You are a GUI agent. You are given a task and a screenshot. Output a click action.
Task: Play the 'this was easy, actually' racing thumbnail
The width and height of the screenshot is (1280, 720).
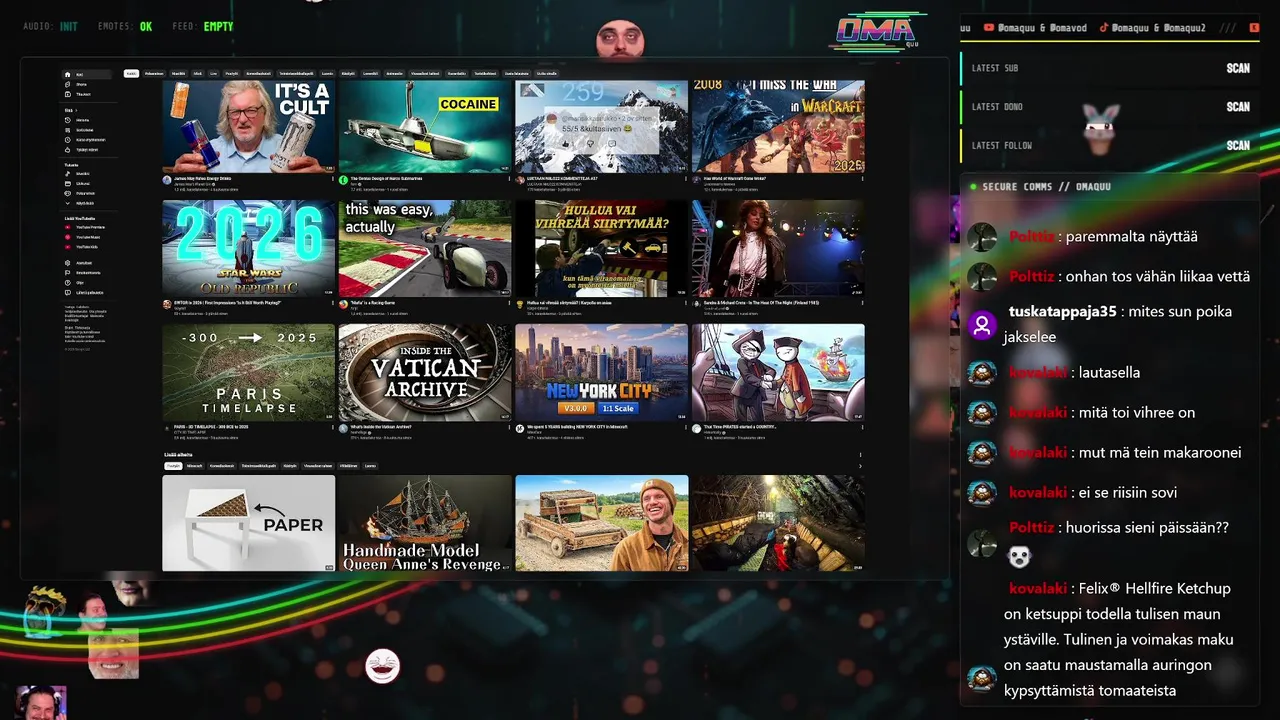click(x=425, y=248)
